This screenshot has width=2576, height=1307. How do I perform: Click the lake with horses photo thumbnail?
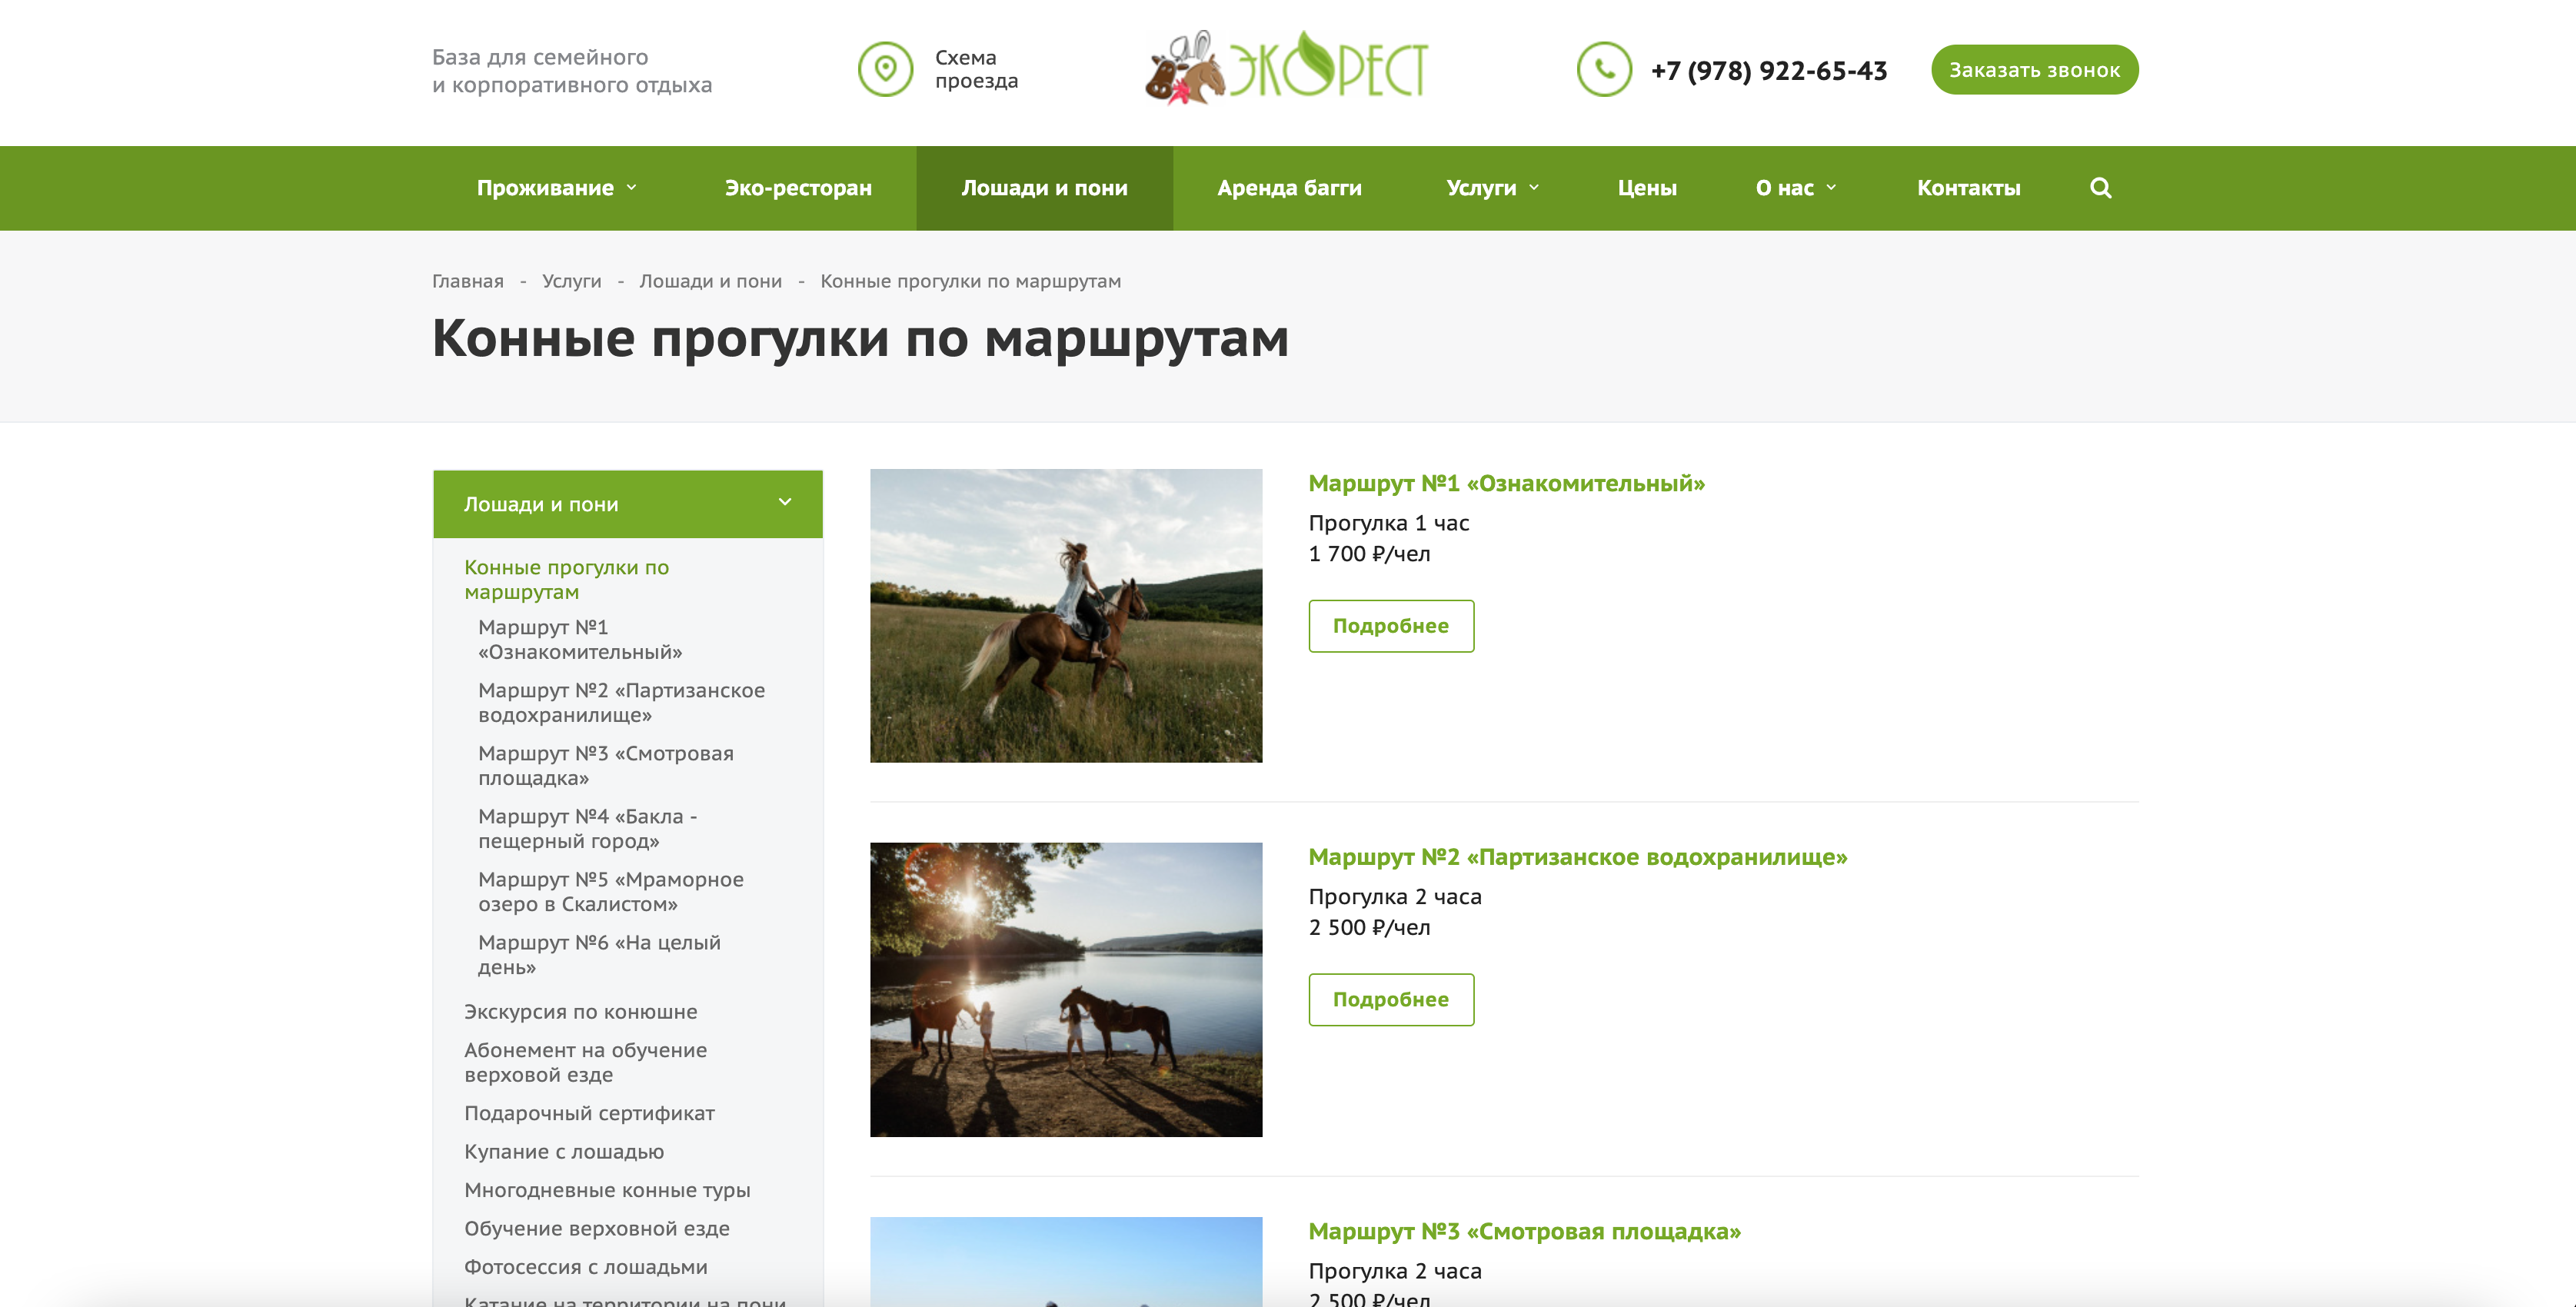[1066, 990]
